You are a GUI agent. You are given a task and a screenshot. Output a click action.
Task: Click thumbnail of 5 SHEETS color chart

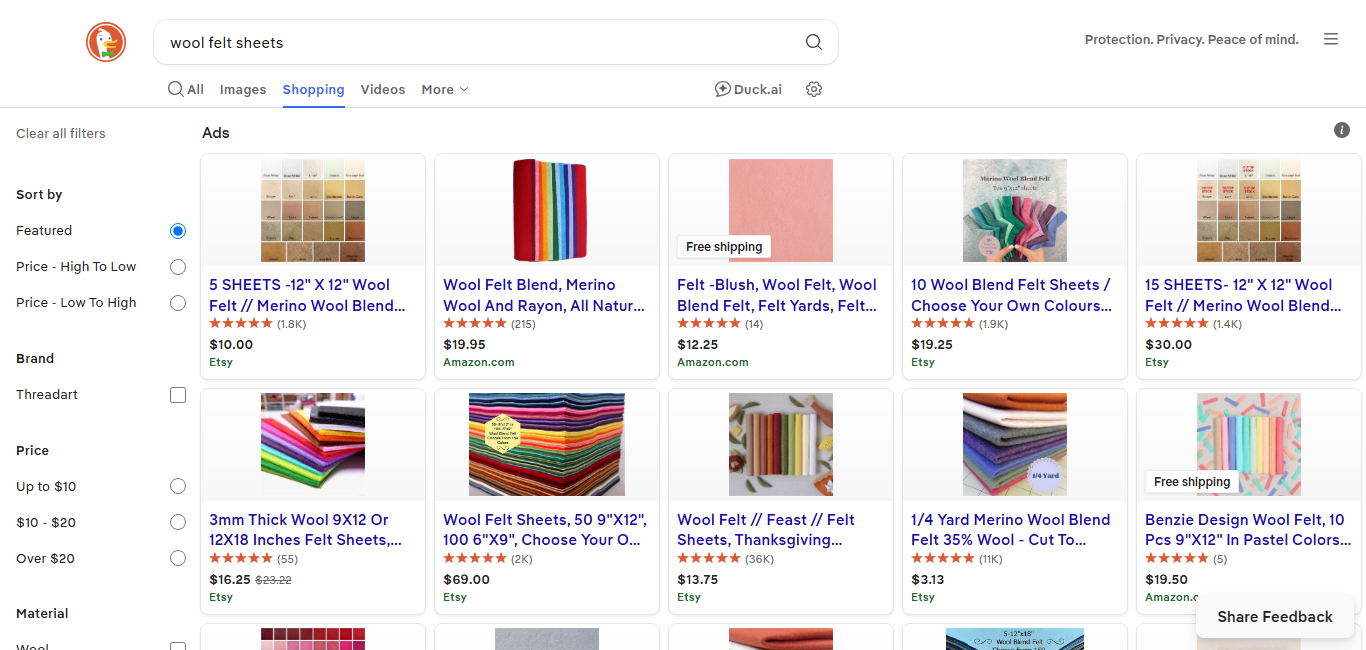(313, 210)
